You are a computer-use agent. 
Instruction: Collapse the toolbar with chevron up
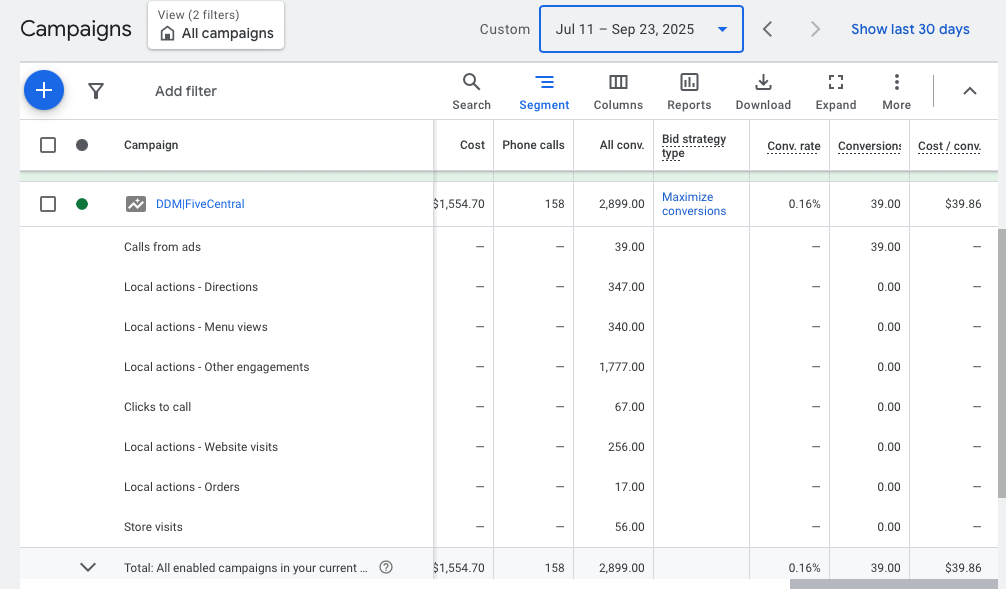[x=969, y=91]
